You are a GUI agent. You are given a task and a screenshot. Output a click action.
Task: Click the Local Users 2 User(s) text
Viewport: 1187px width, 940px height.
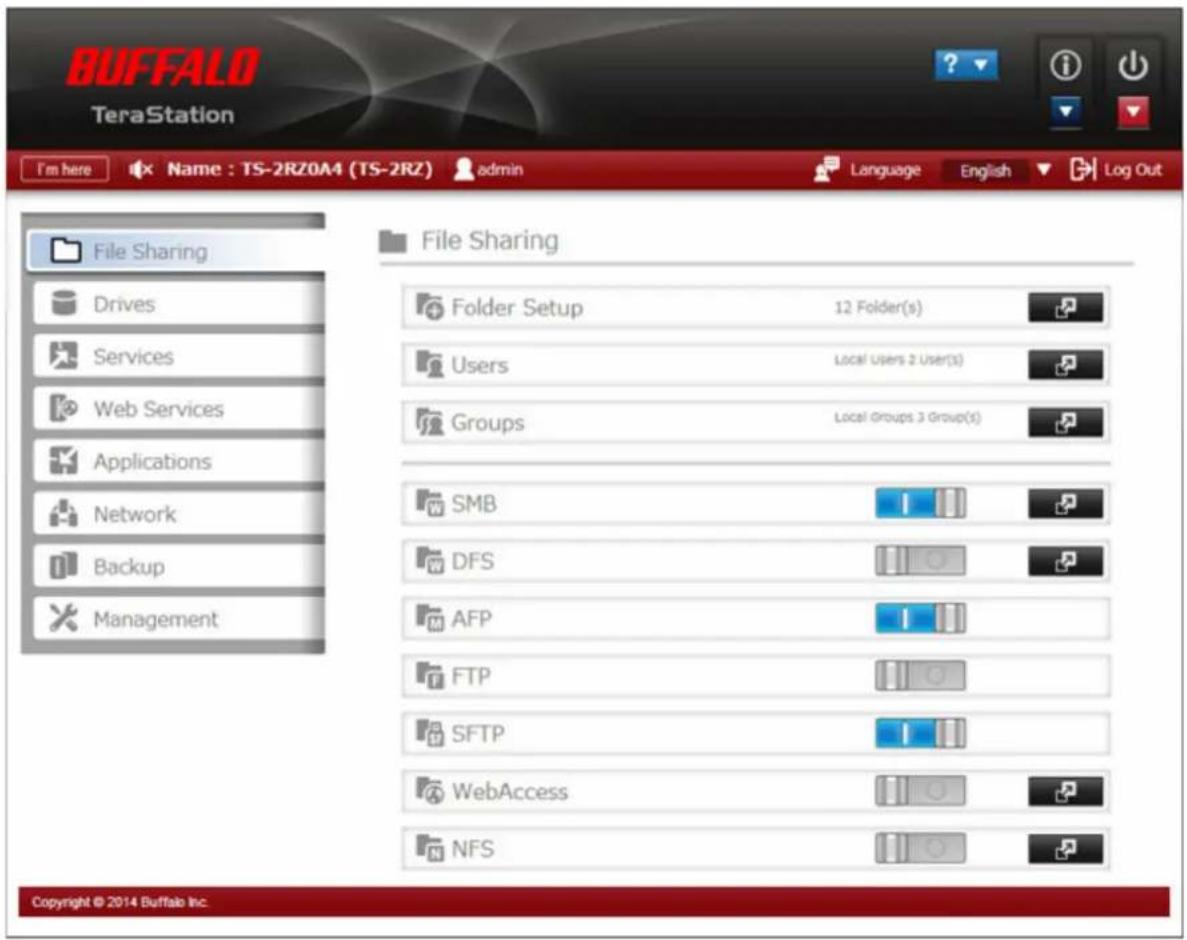[x=899, y=360]
